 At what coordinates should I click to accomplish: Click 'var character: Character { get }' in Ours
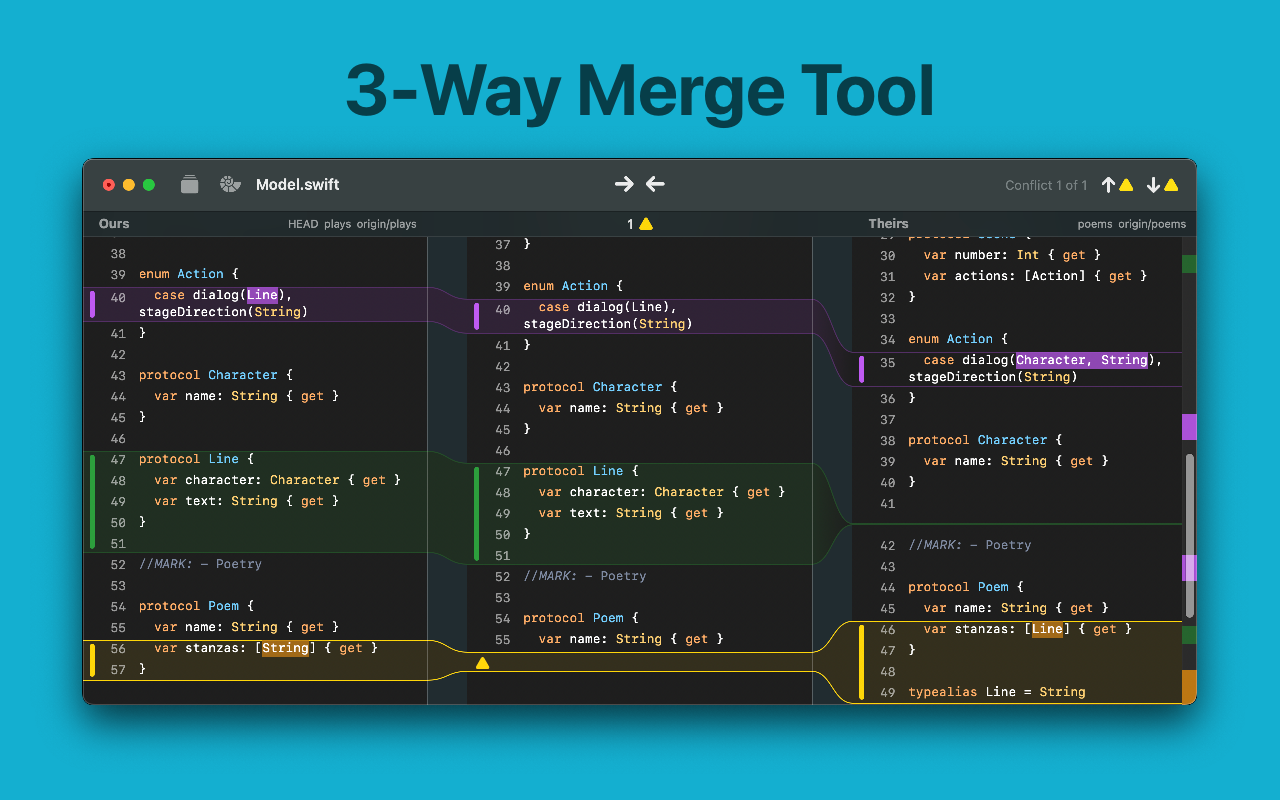click(277, 480)
